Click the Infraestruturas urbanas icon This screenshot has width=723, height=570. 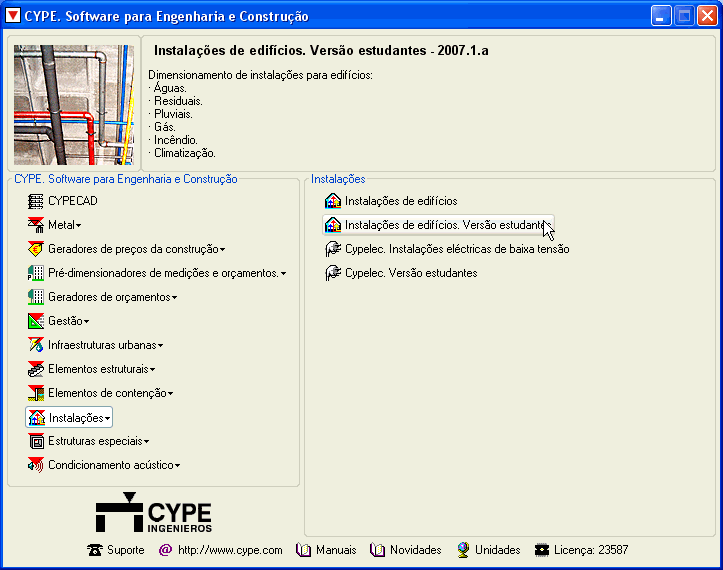[36, 345]
